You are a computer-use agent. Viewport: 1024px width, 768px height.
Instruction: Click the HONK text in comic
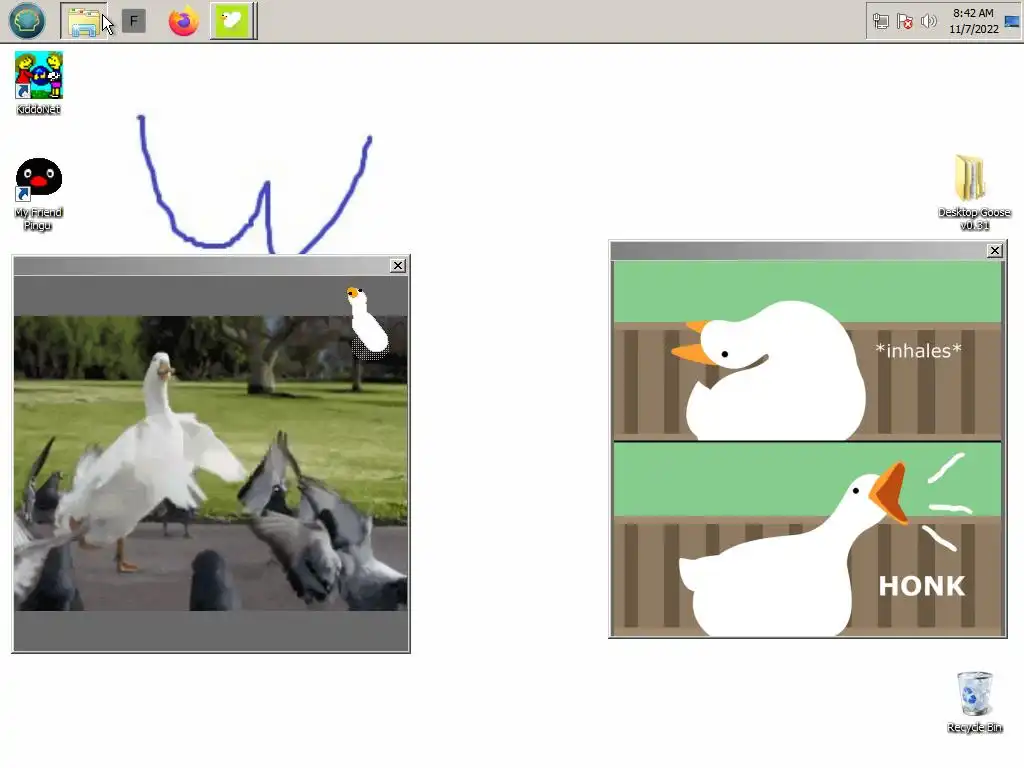pyautogui.click(x=921, y=586)
